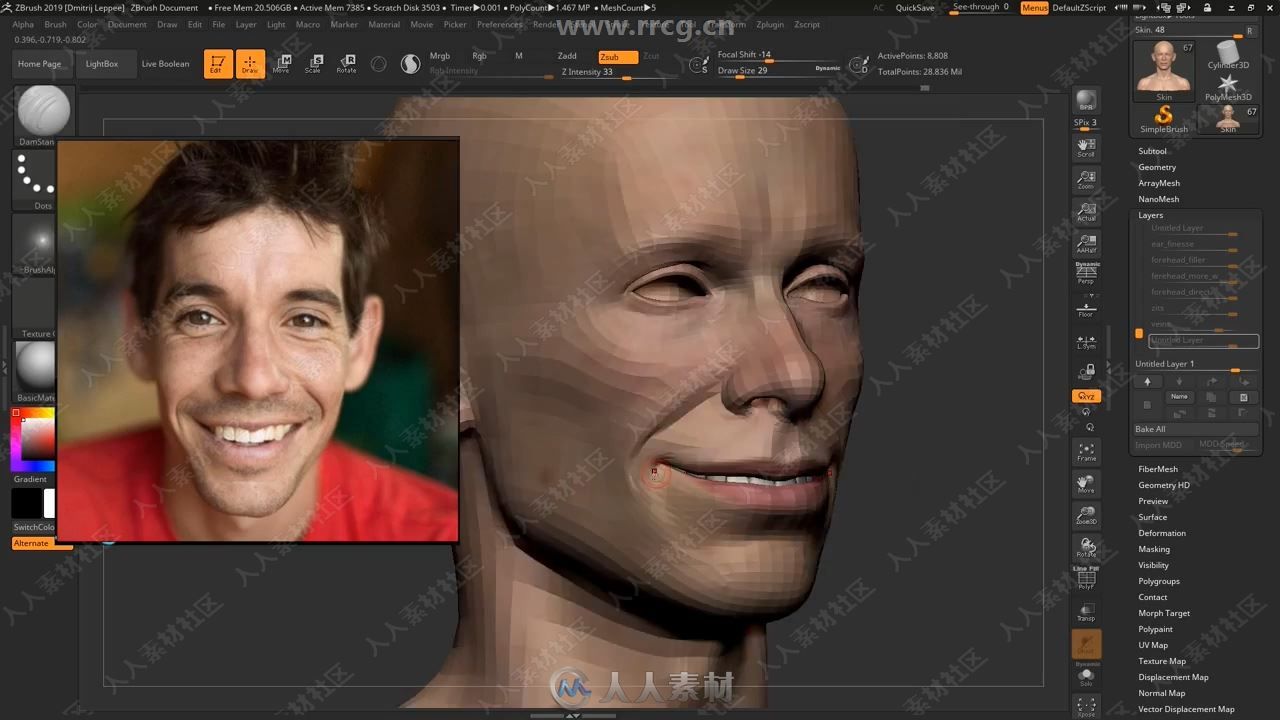1280x720 pixels.
Task: Enable Rgb mode
Action: [480, 56]
